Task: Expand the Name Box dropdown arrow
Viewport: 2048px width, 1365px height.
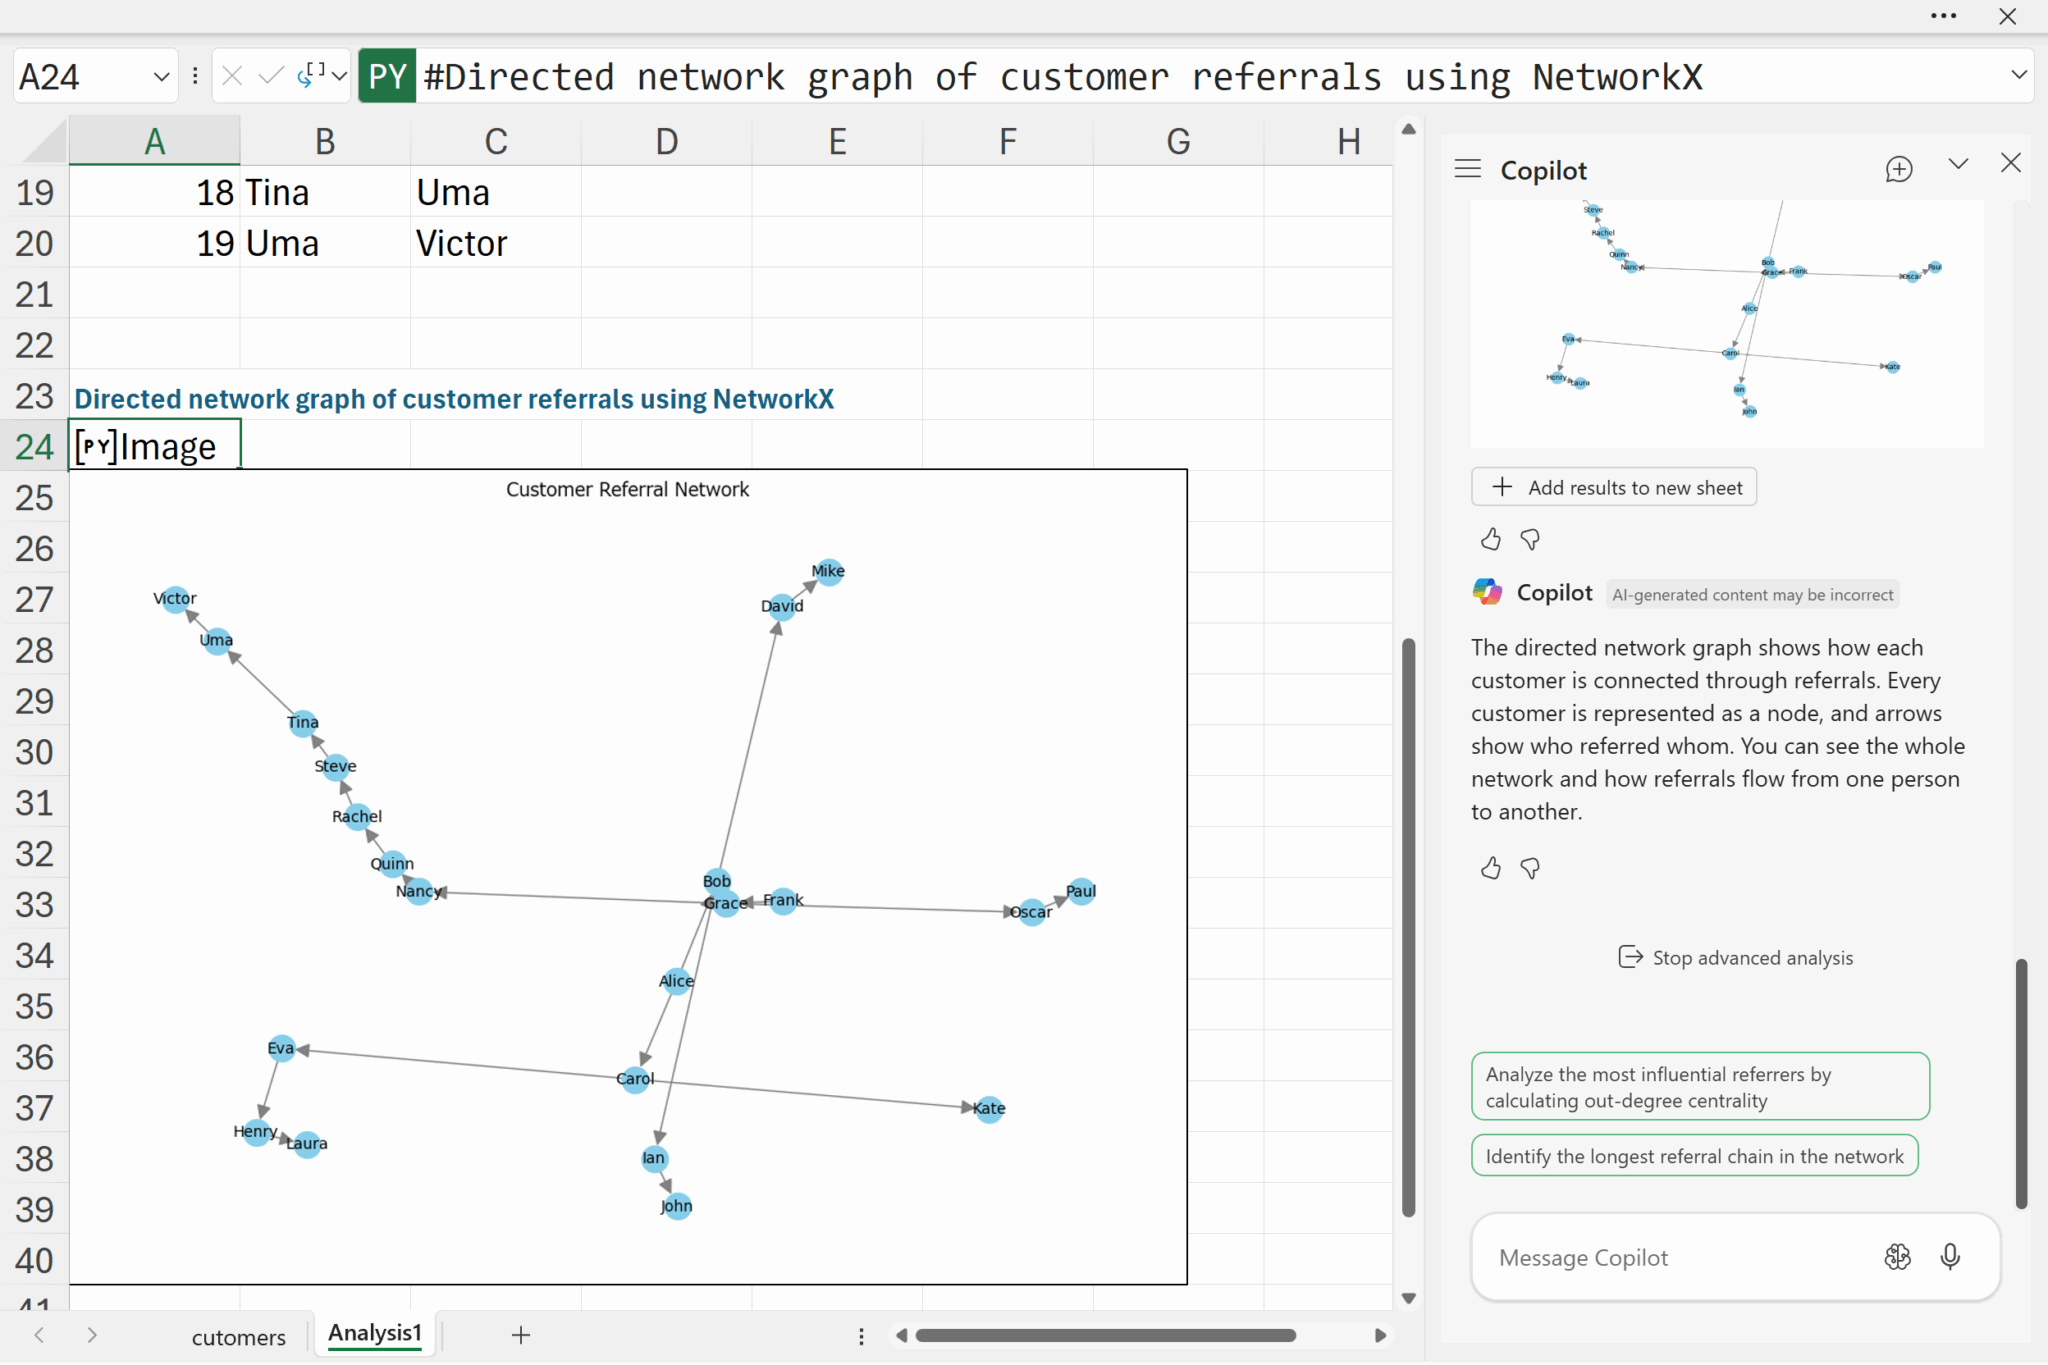Action: pos(161,77)
